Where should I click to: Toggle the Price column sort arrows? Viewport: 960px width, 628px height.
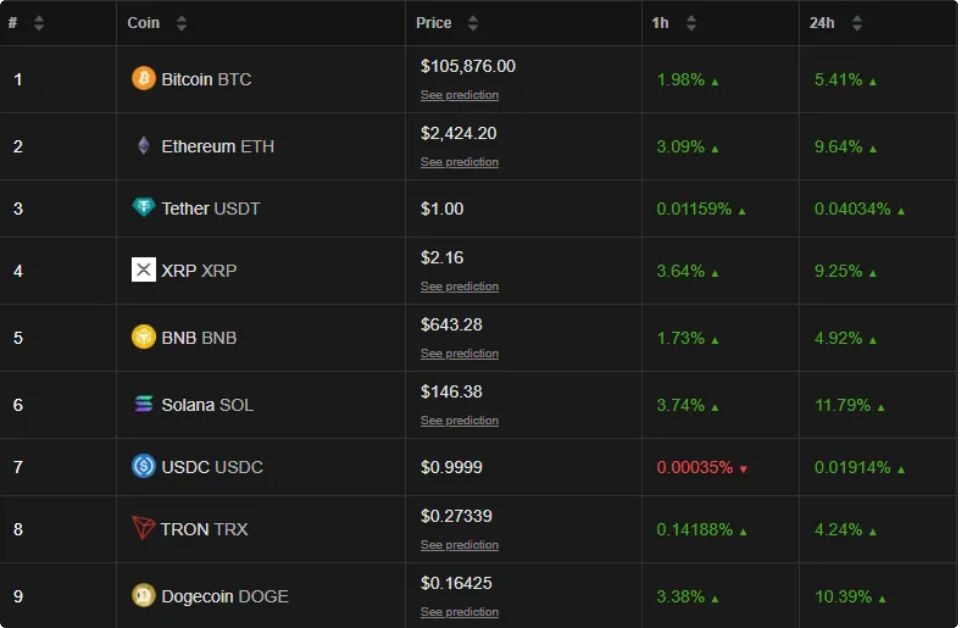tap(471, 22)
